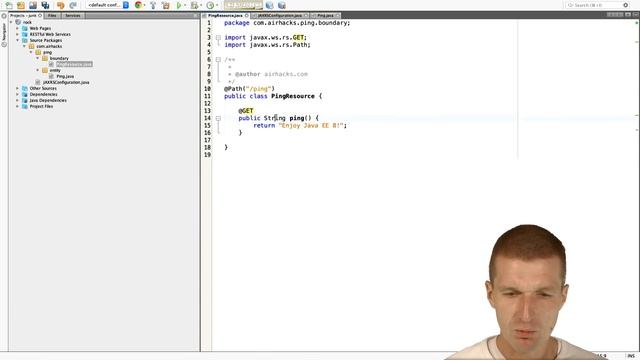Click the INS indicator in status bar
640x360 pixels.
631,356
